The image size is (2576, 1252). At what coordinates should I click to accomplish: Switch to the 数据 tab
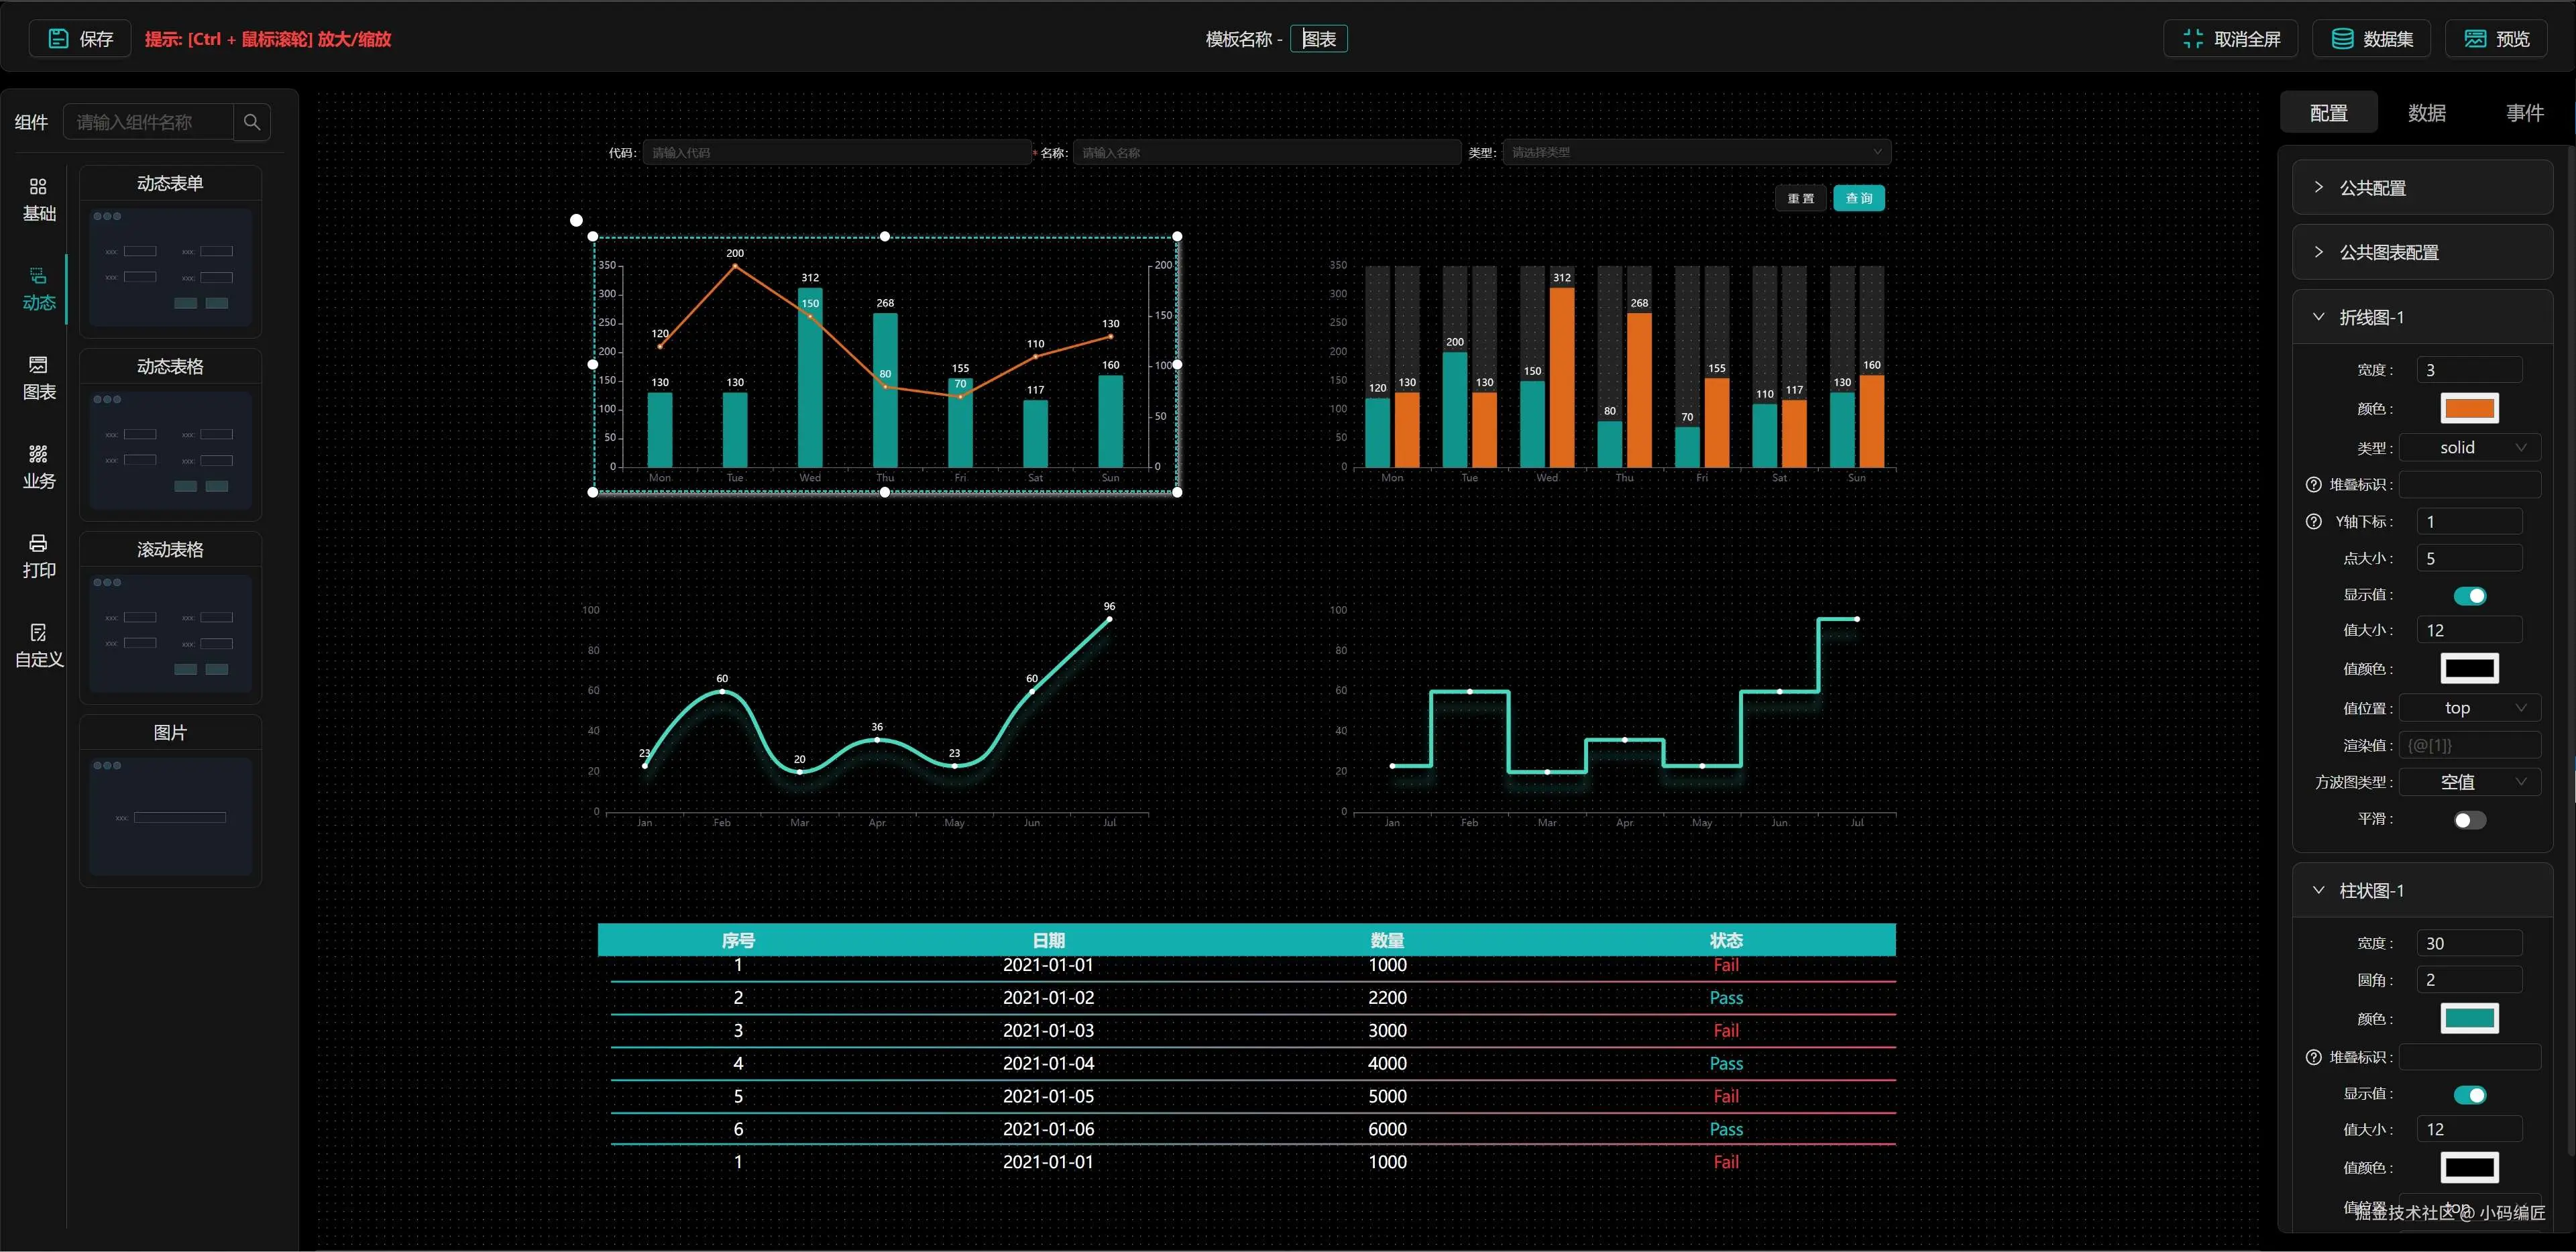[2426, 113]
